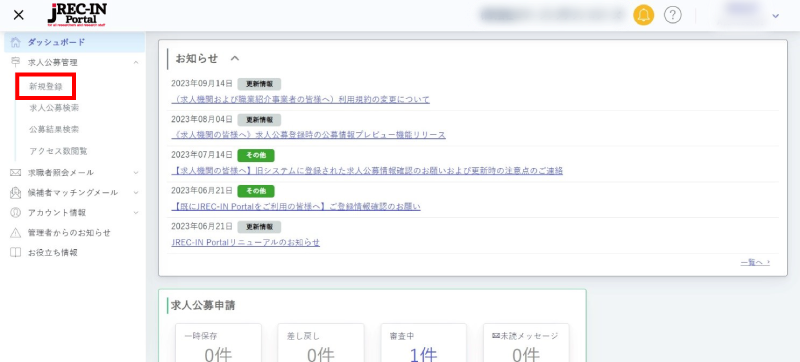Expand the 候補者マッチングメール chevron
The height and width of the screenshot is (362, 800).
click(136, 193)
